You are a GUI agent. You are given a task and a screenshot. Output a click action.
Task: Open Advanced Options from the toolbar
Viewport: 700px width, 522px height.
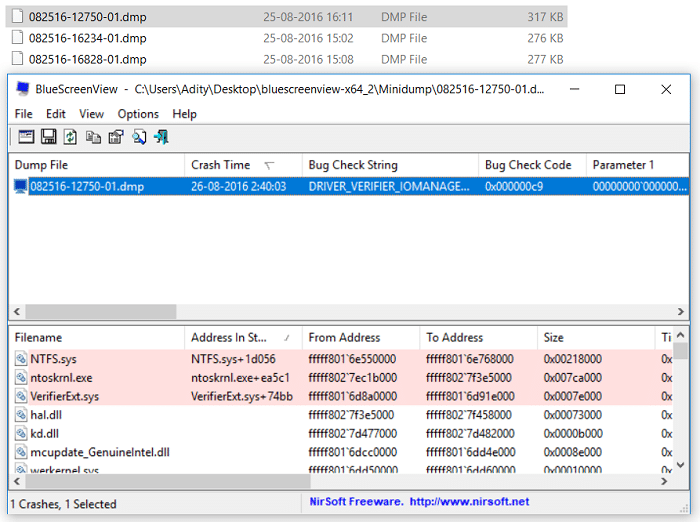(25, 137)
